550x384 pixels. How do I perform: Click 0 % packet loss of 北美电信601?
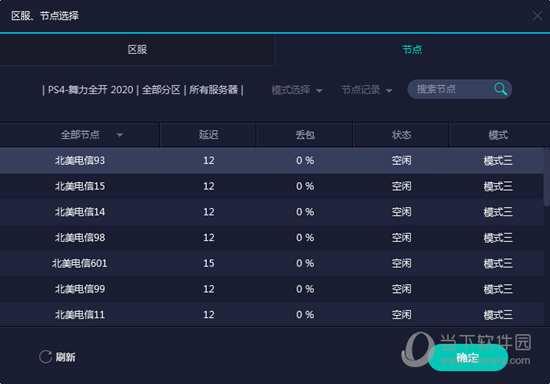tap(305, 263)
